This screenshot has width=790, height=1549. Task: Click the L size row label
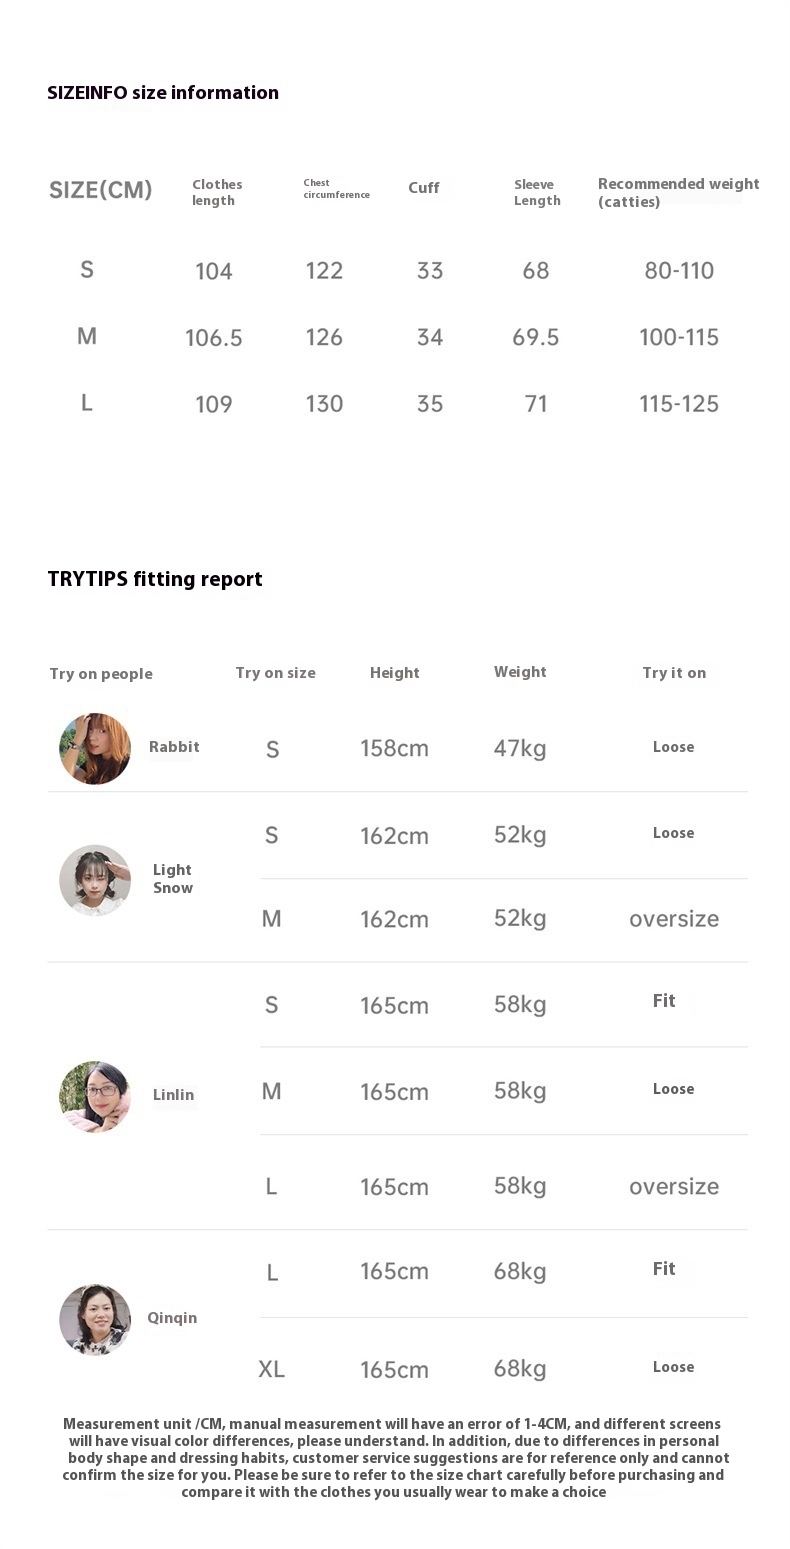(87, 403)
